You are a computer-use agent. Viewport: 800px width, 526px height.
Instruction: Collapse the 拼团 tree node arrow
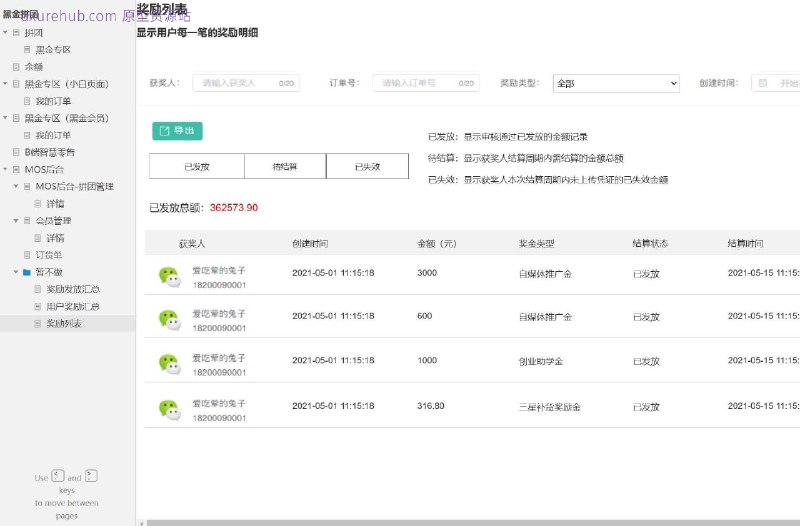(6, 33)
